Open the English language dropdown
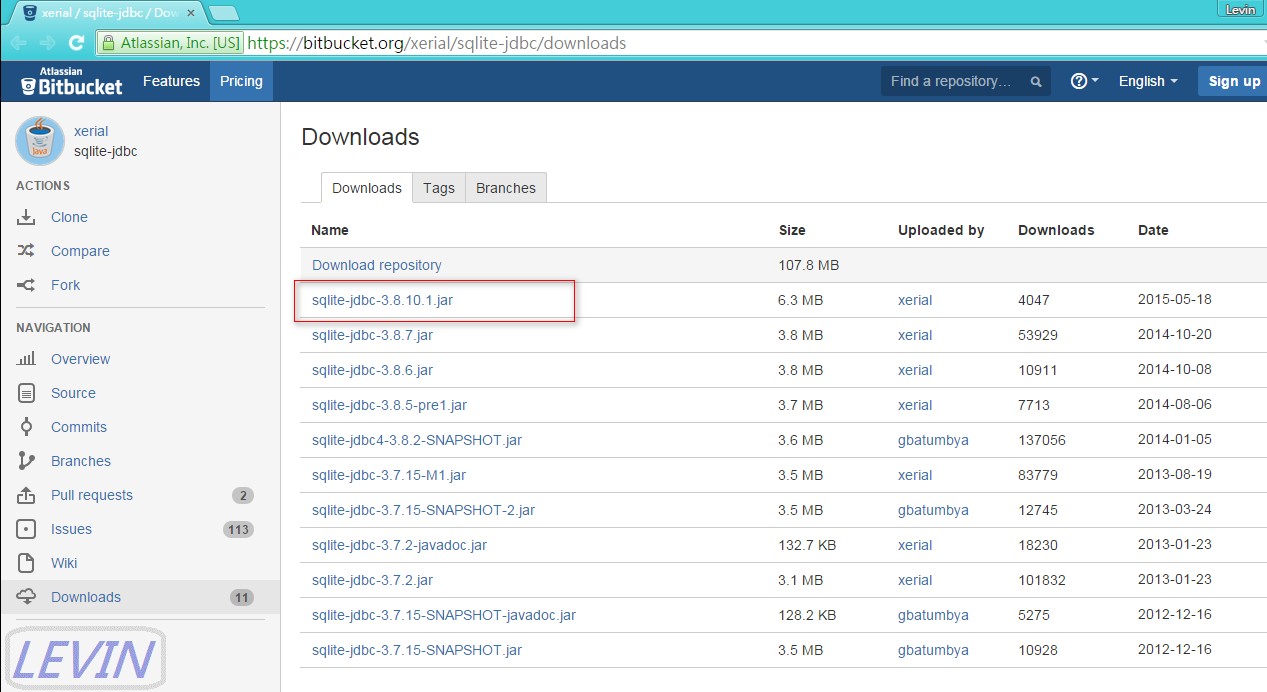This screenshot has width=1267, height=692. coord(1146,81)
